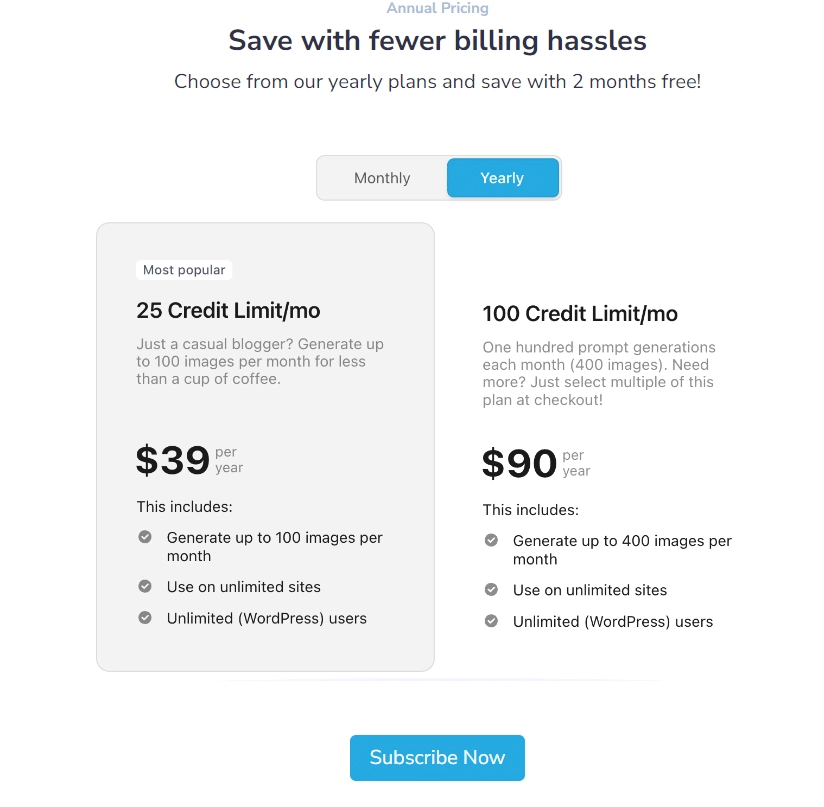
Task: Keep Yearly billing selected
Action: 502,177
